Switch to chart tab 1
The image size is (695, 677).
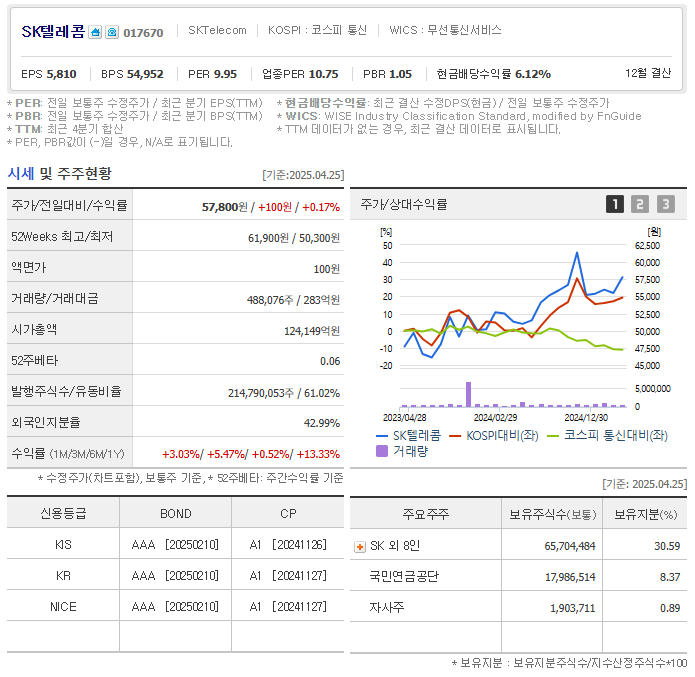point(615,204)
